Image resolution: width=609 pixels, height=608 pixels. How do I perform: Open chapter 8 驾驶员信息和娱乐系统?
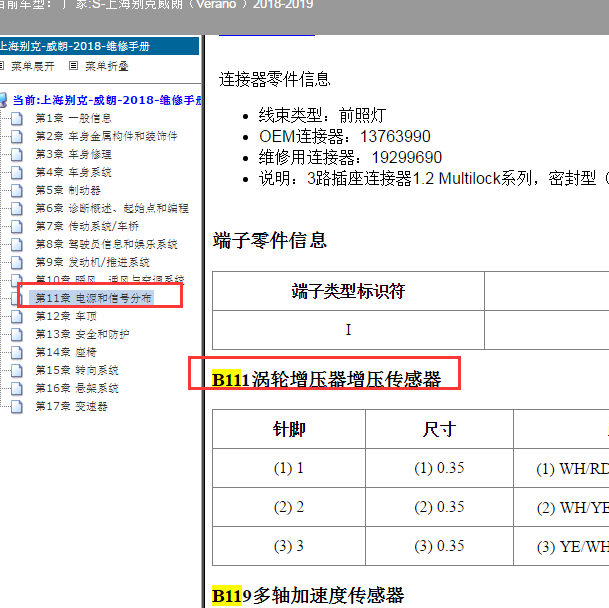pyautogui.click(x=106, y=244)
